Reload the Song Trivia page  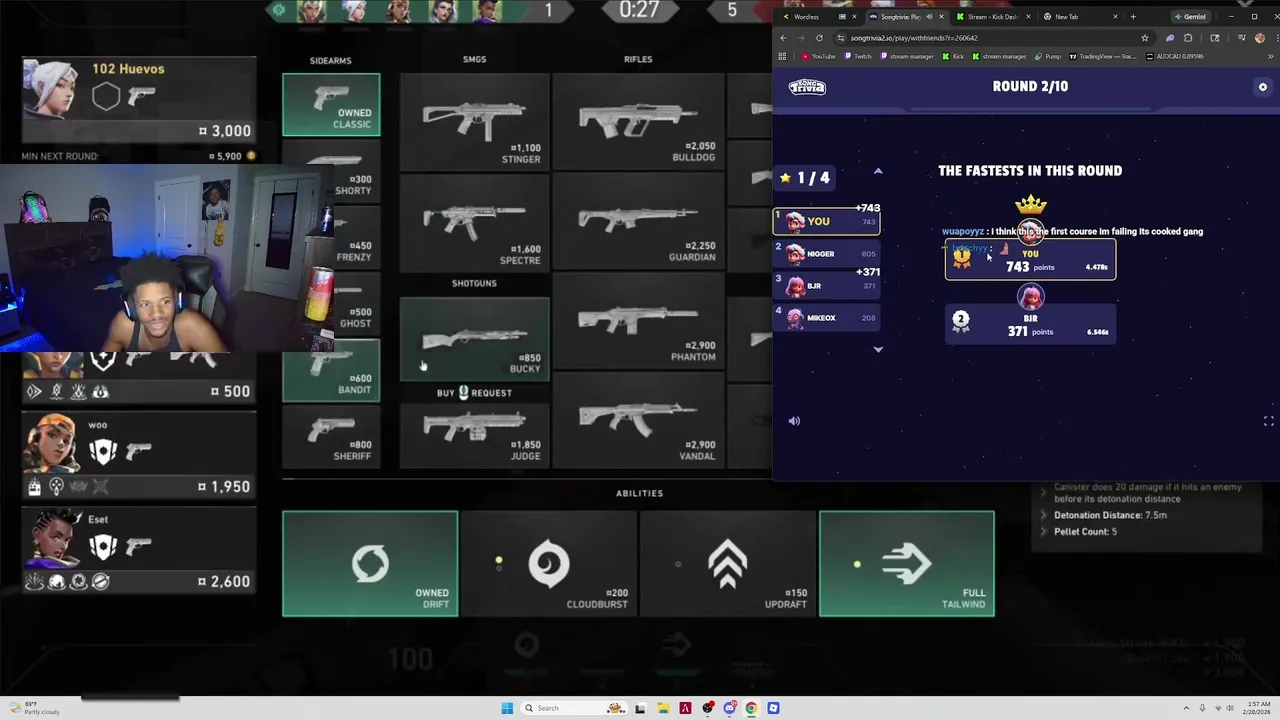tap(819, 38)
